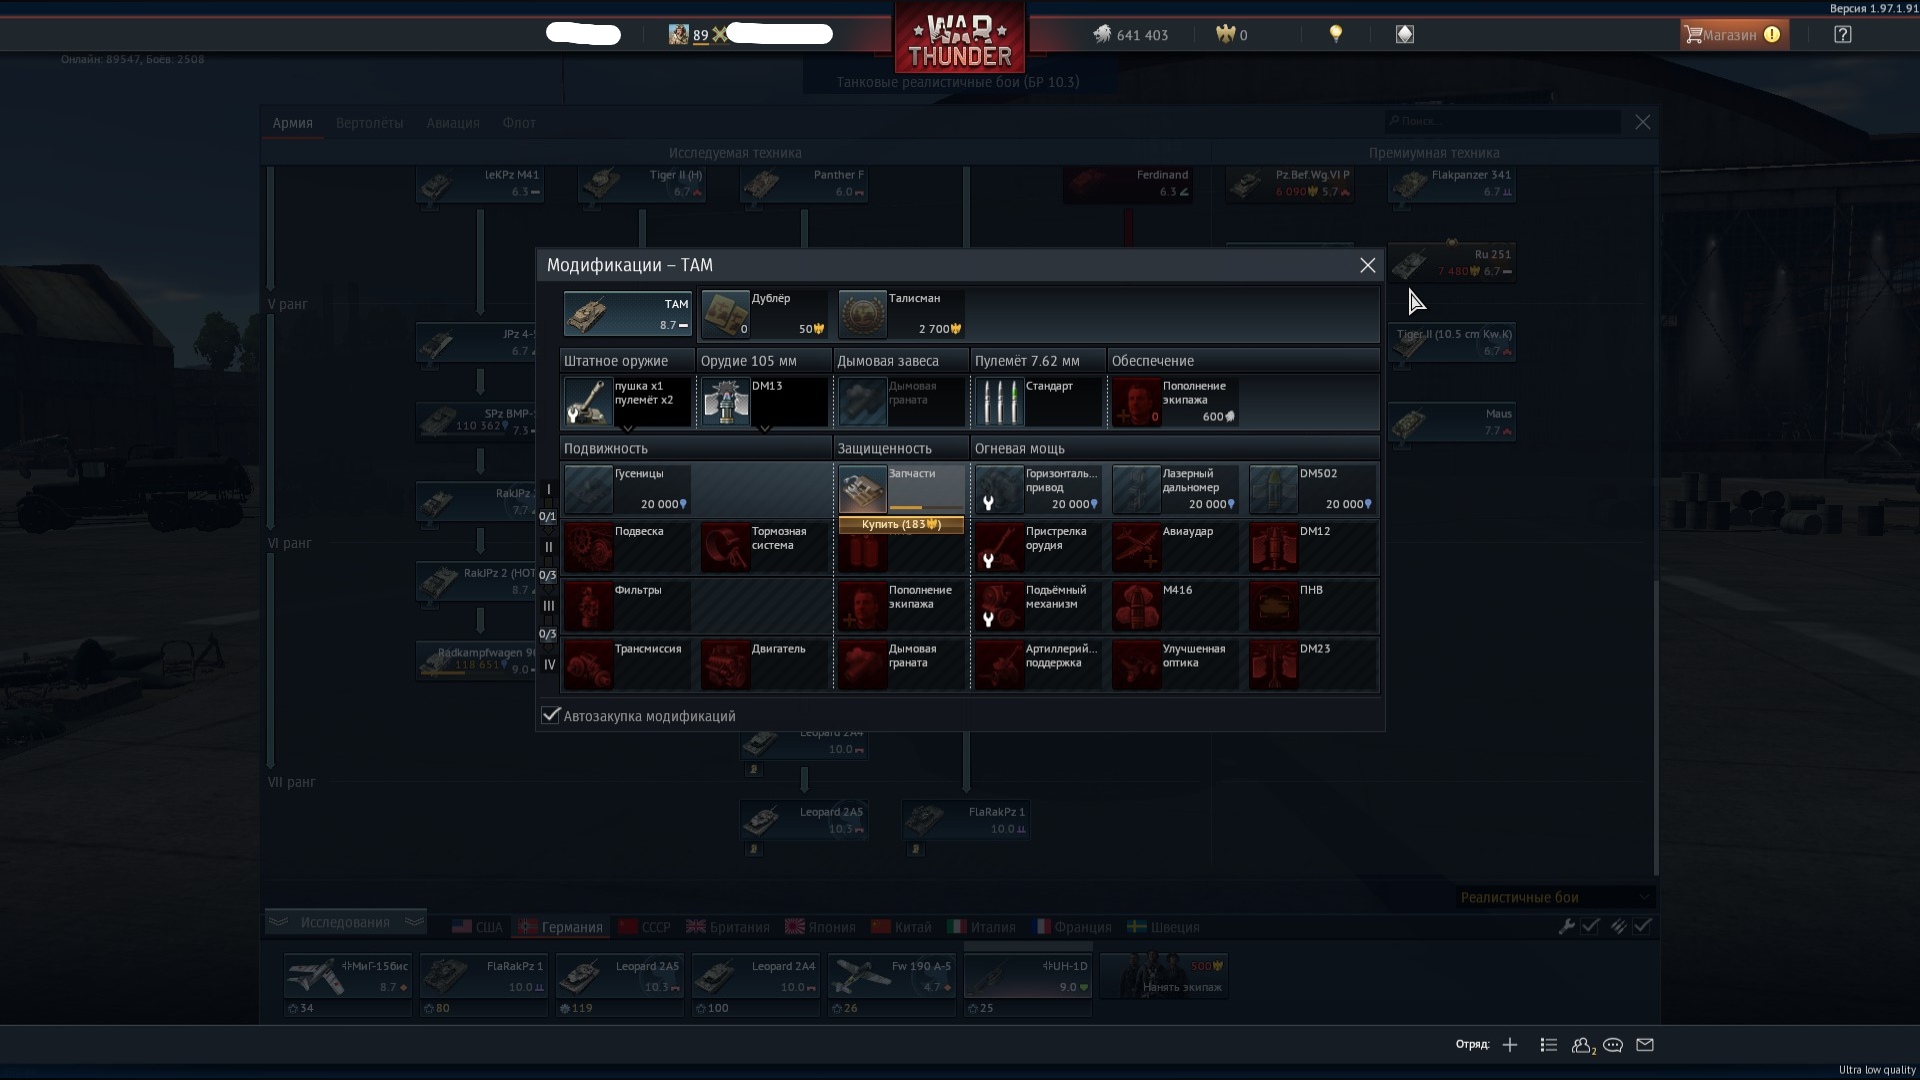Screen dimensions: 1920x1080
Task: Click the Двигатель engine modification icon
Action: pos(725,664)
